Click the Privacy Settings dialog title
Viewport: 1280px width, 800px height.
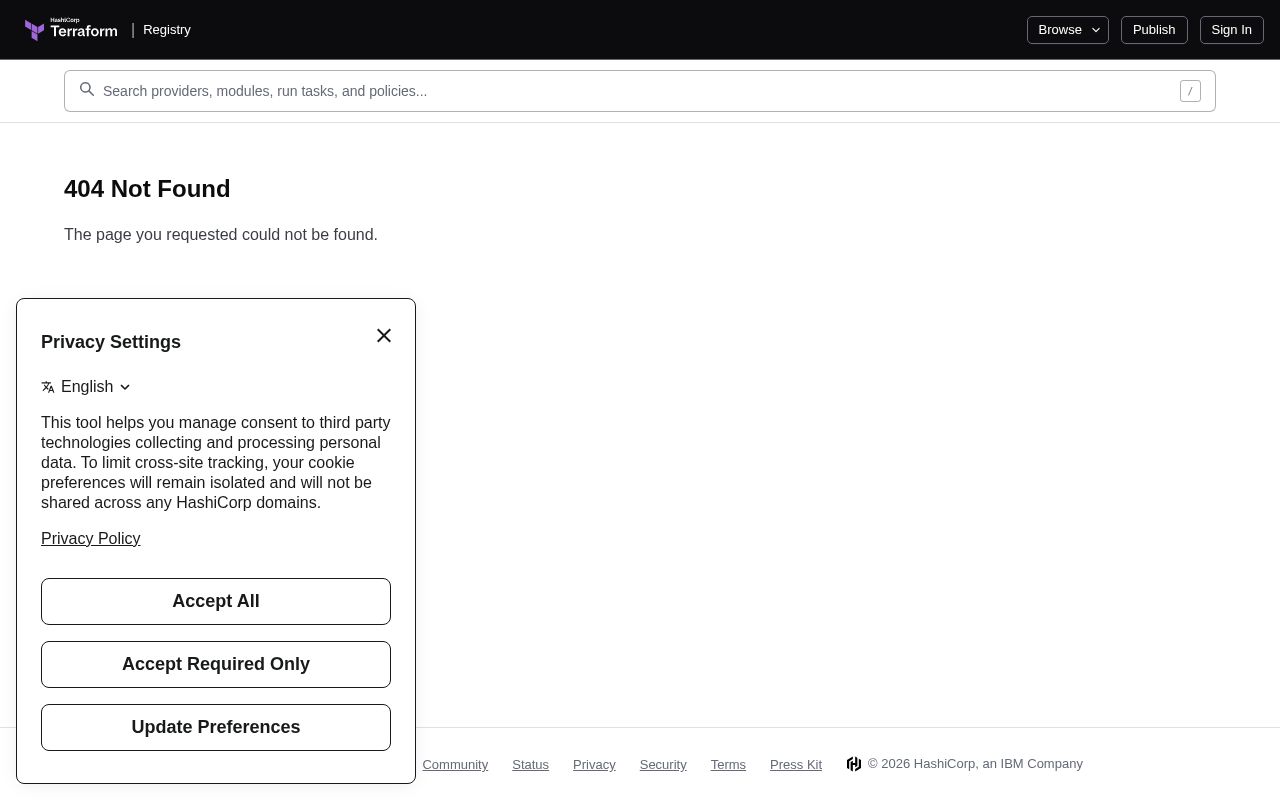pos(111,342)
